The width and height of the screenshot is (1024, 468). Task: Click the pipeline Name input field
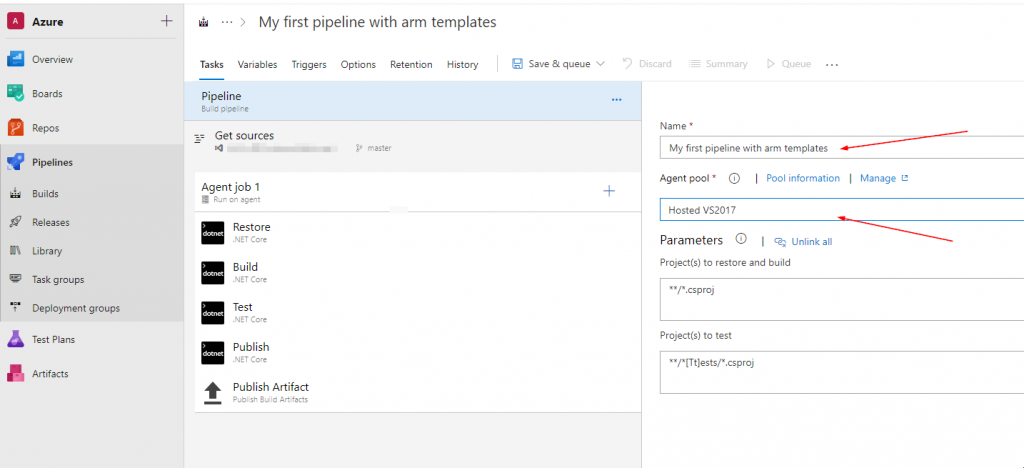842,148
